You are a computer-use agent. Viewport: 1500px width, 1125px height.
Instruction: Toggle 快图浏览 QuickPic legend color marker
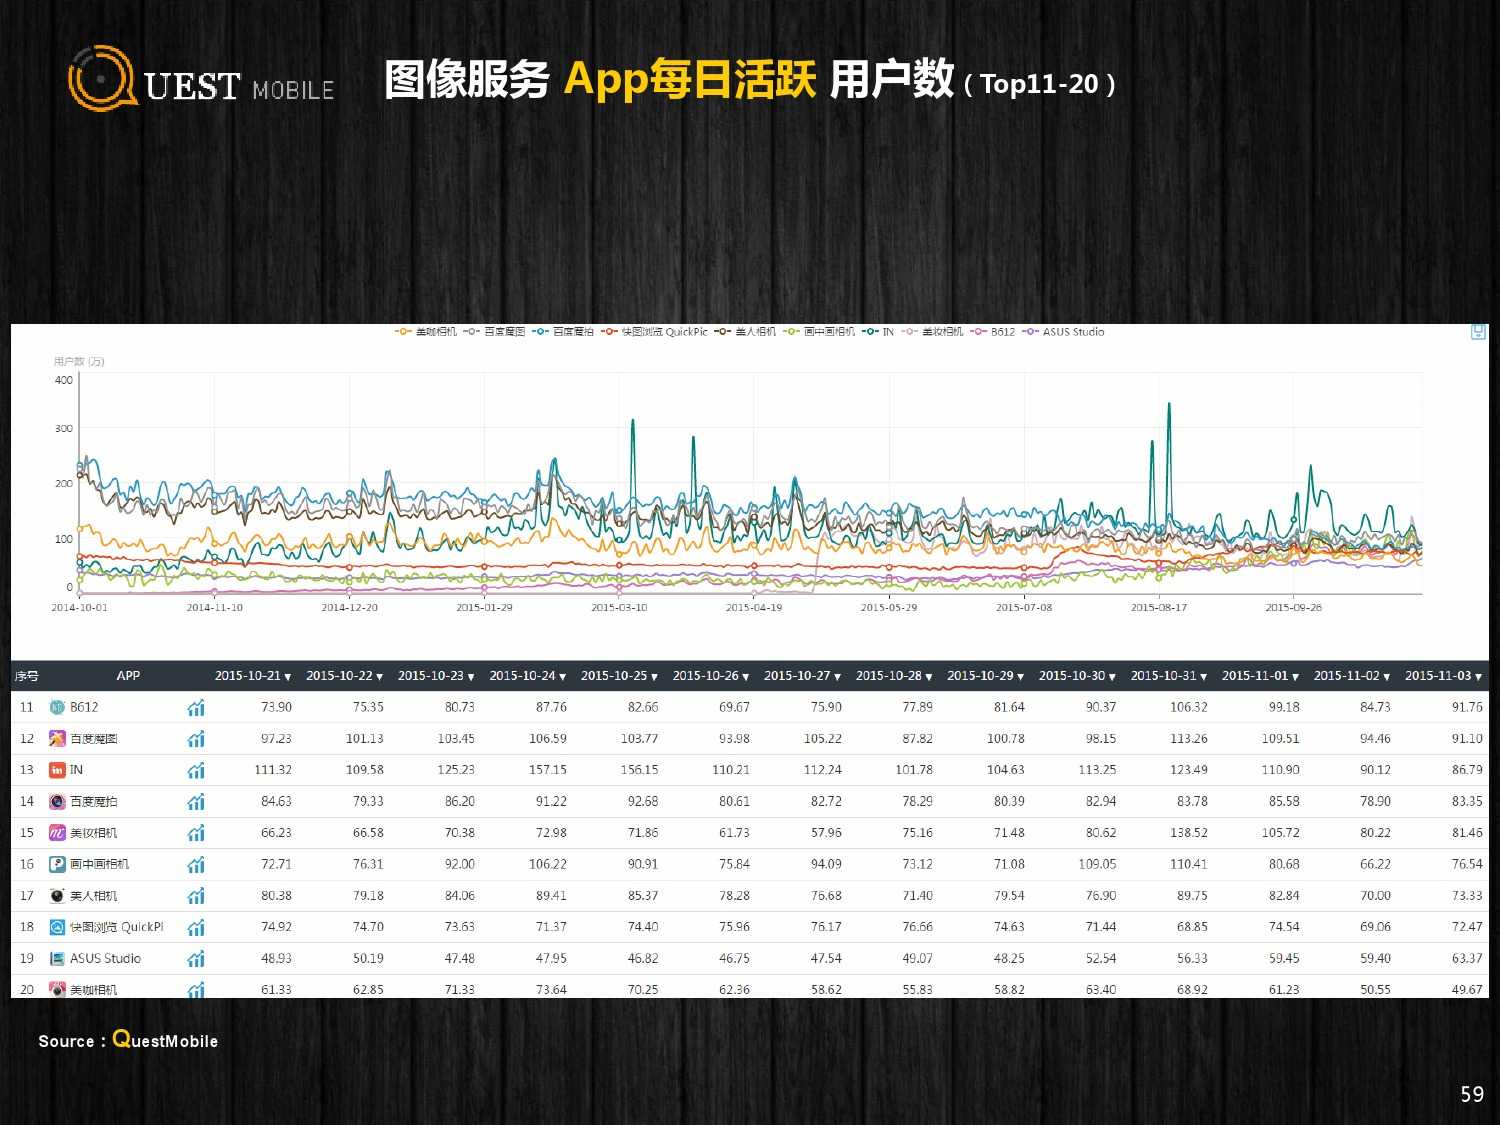pyautogui.click(x=608, y=332)
